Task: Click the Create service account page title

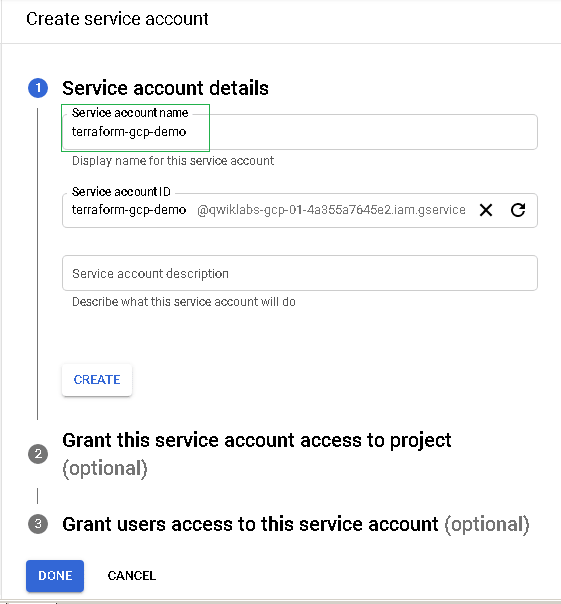Action: point(117,19)
